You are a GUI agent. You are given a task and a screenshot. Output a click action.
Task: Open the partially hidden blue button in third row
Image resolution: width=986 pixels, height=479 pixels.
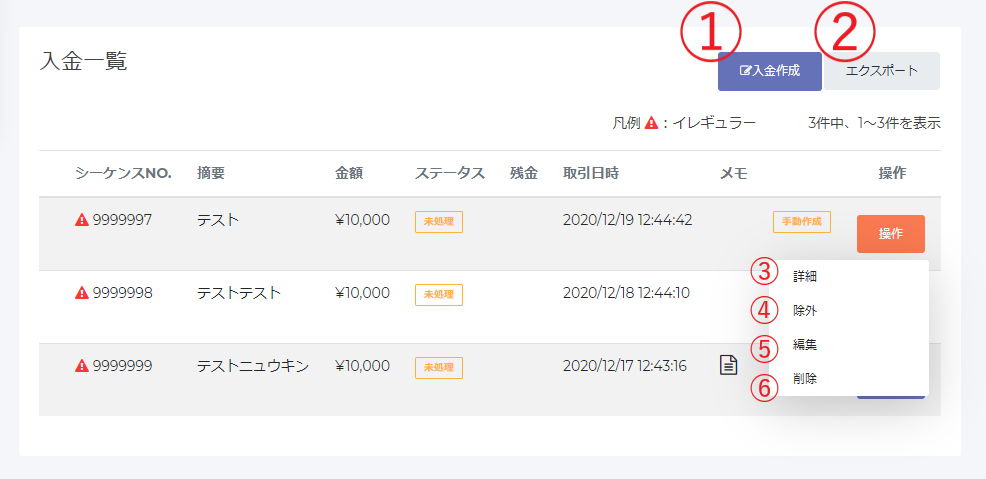pyautogui.click(x=890, y=396)
